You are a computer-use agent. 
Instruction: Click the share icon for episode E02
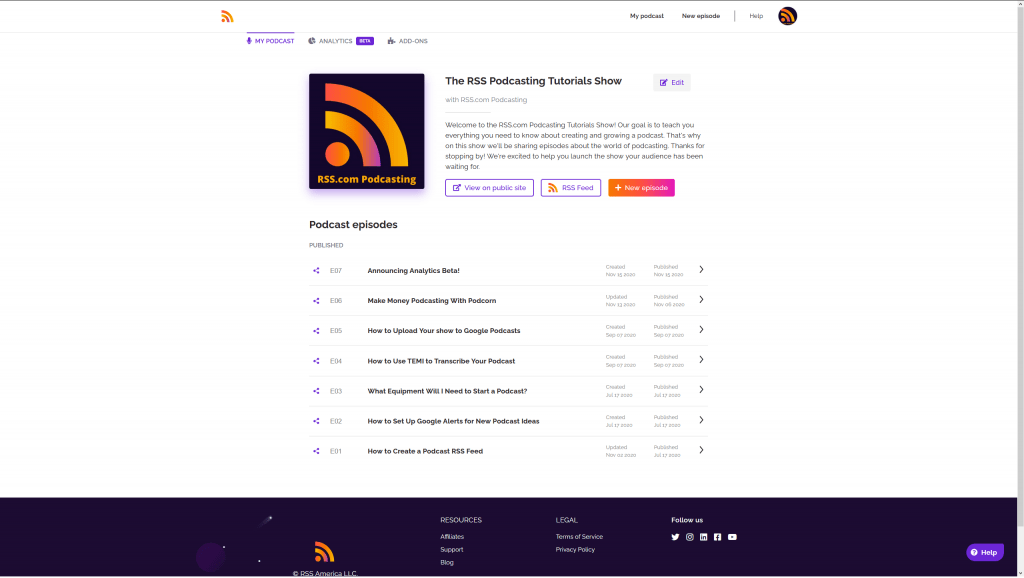point(316,421)
